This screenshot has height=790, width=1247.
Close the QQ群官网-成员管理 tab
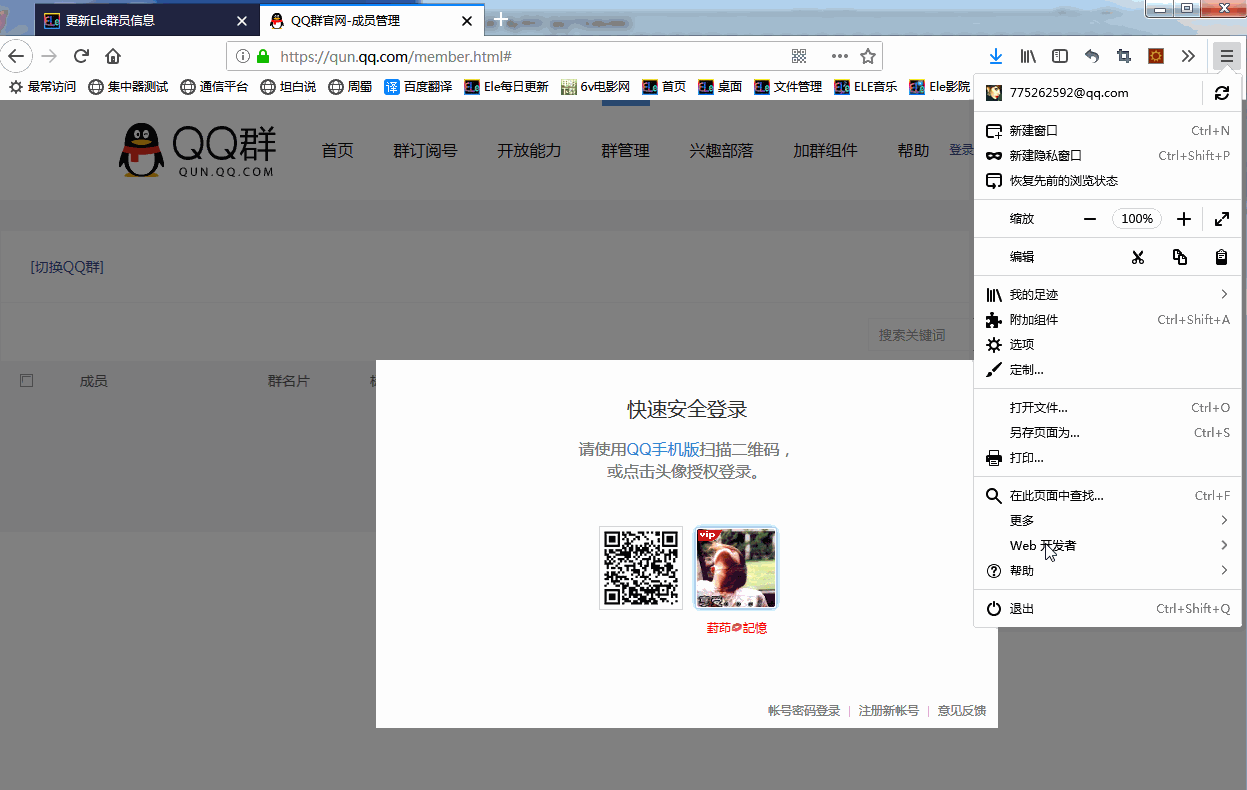click(467, 20)
